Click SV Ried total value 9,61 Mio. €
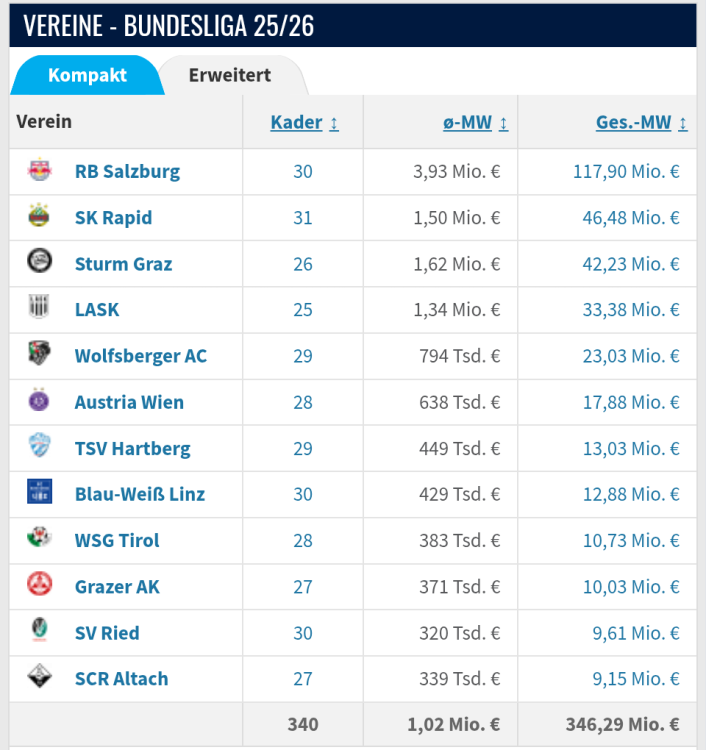Viewport: 706px width, 750px height. (631, 633)
